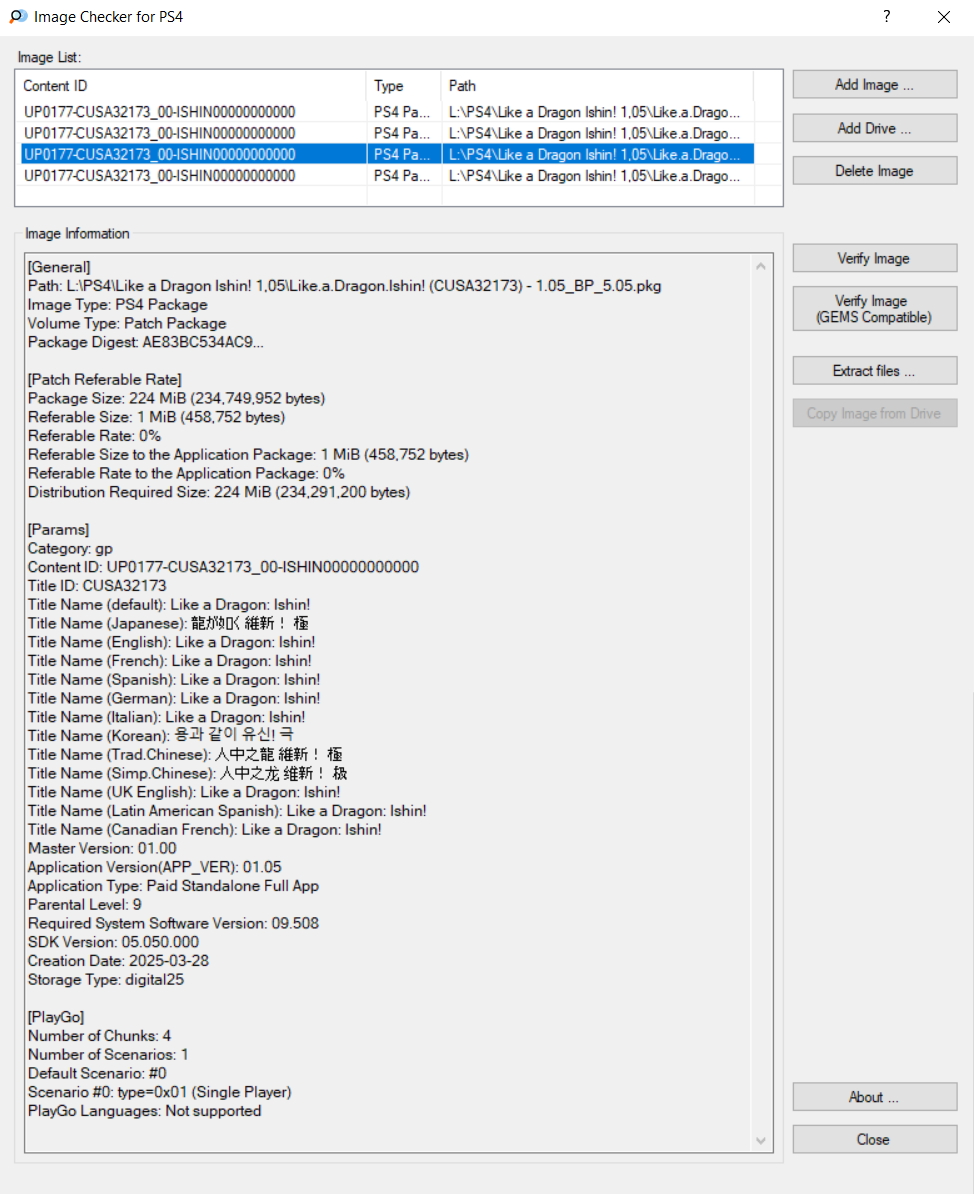974x1194 pixels.
Task: Click the 'Parental Level: 9' line
Action: [85, 905]
